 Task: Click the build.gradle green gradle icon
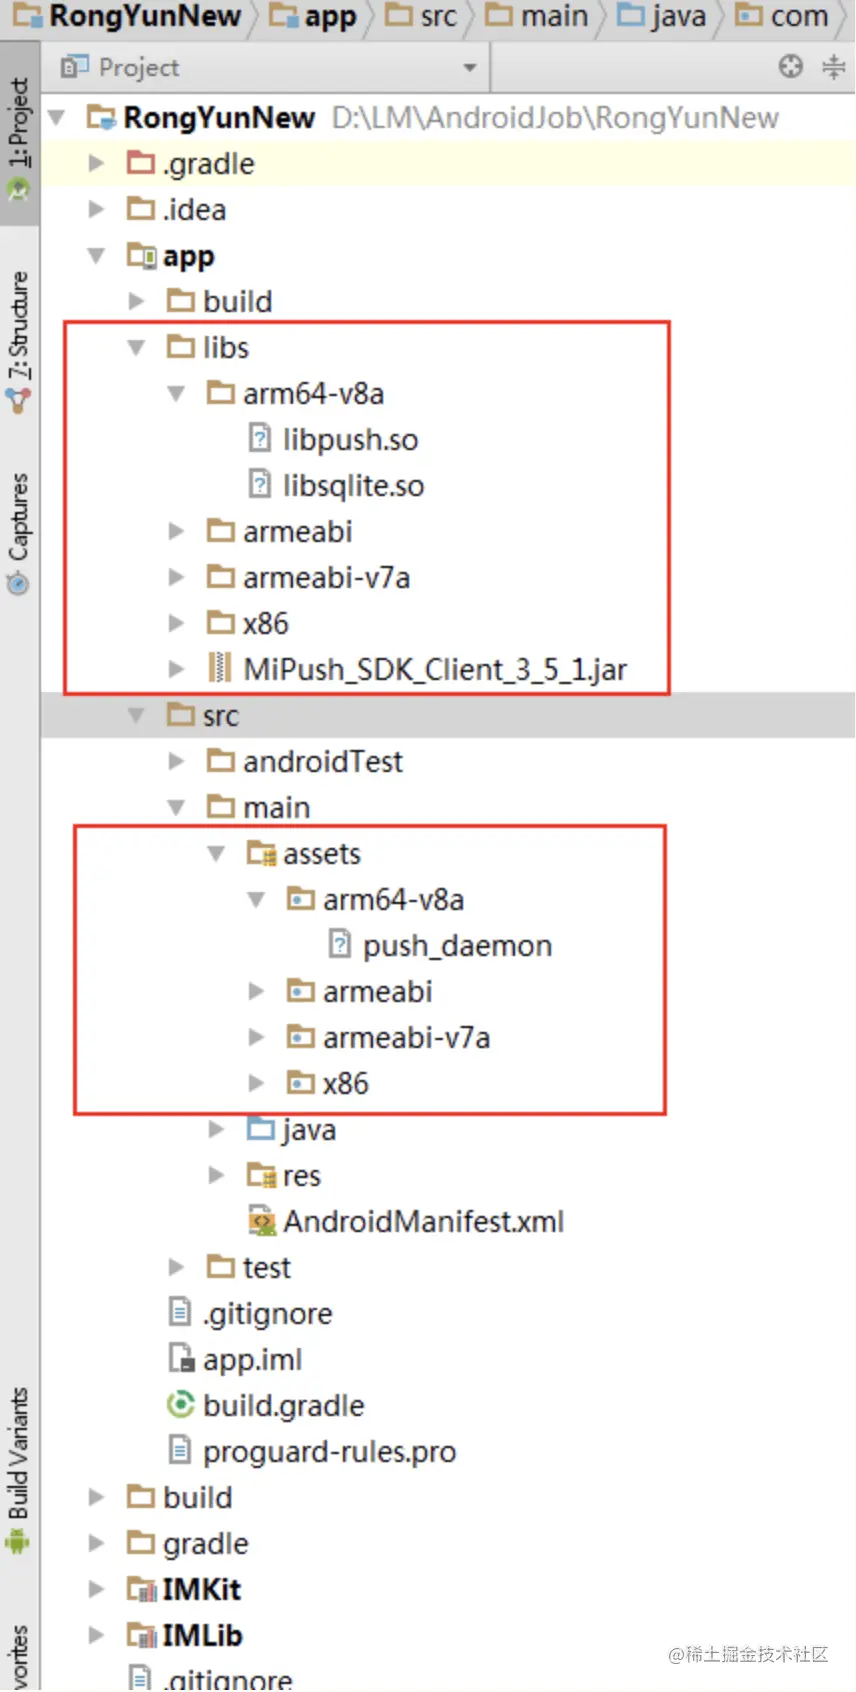(x=180, y=1405)
